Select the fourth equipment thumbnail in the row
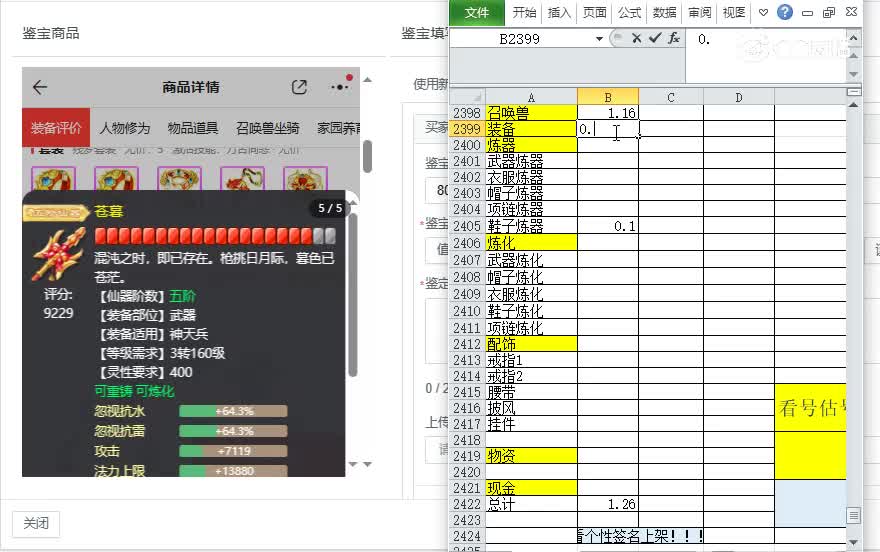 coord(242,179)
